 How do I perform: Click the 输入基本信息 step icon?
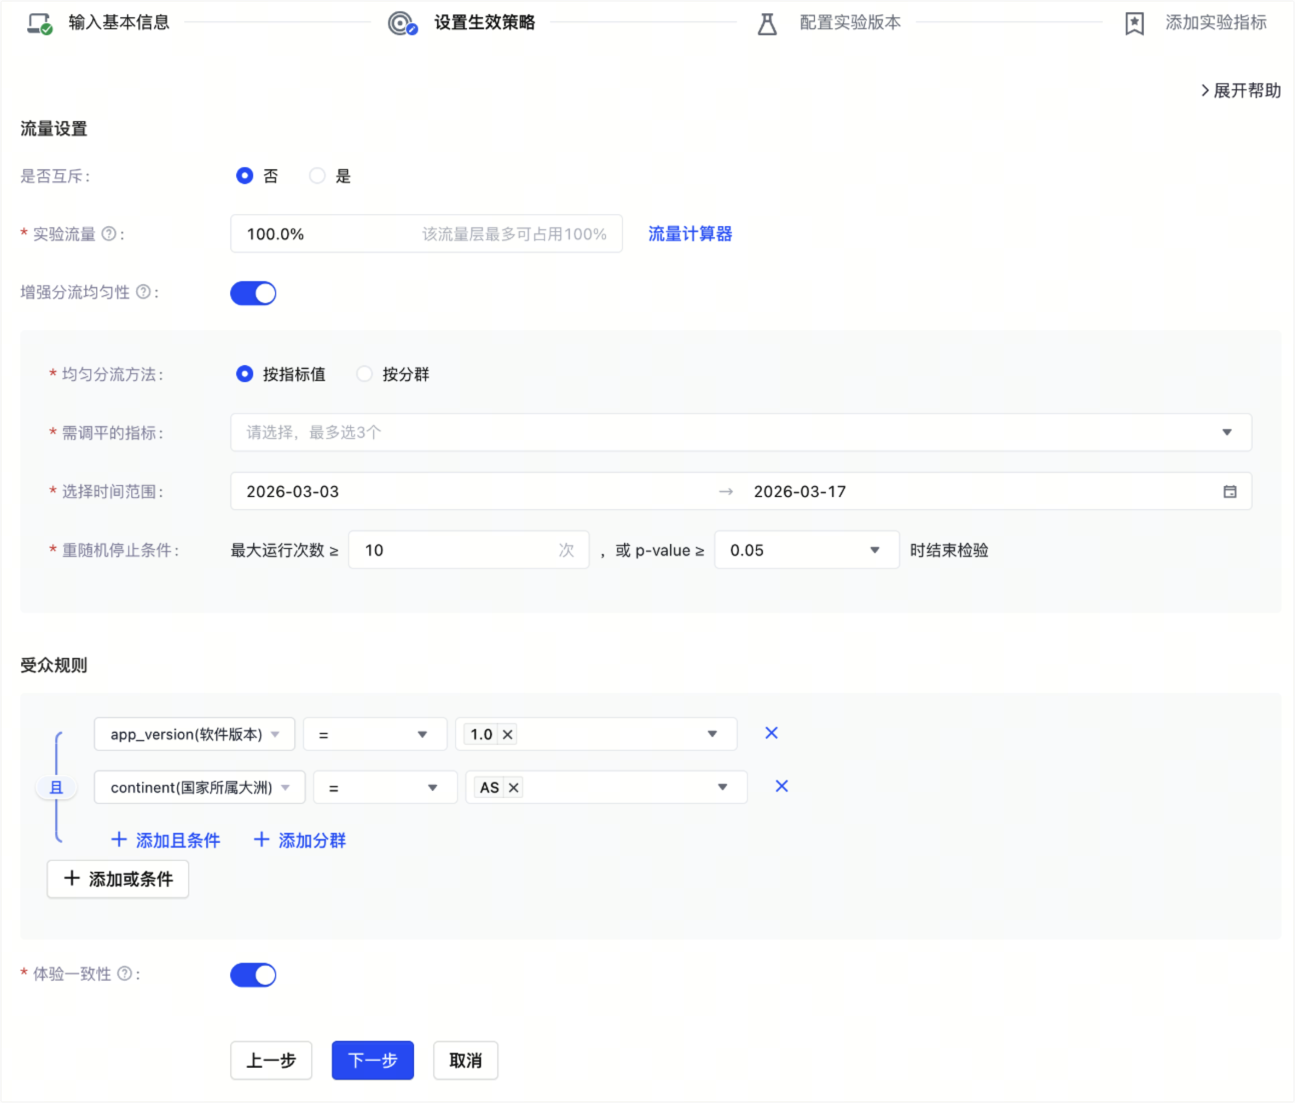coord(39,23)
